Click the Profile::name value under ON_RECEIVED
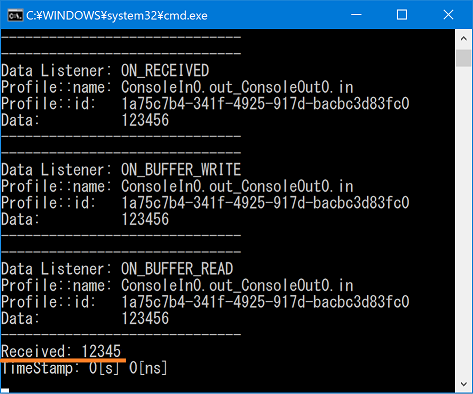Screen dimensions: 473x394 pyautogui.click(x=237, y=87)
